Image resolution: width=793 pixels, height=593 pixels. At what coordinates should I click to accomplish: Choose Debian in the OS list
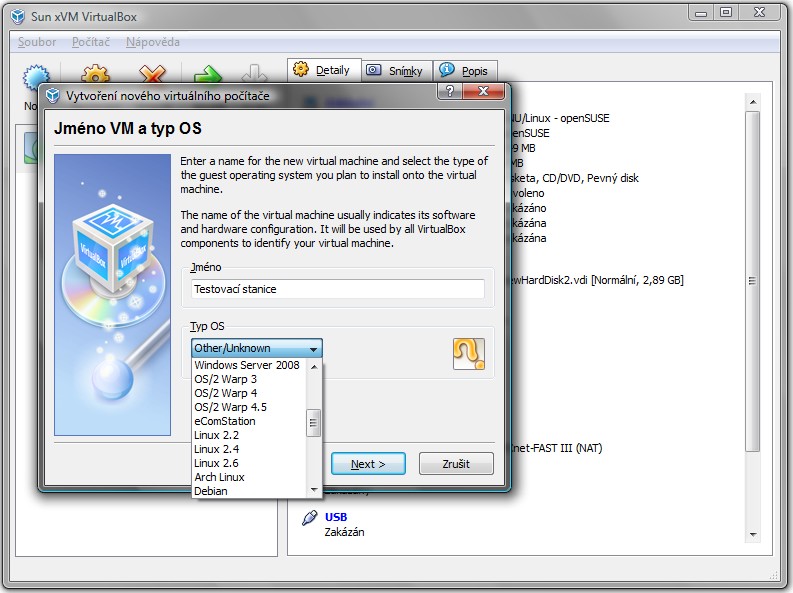249,491
